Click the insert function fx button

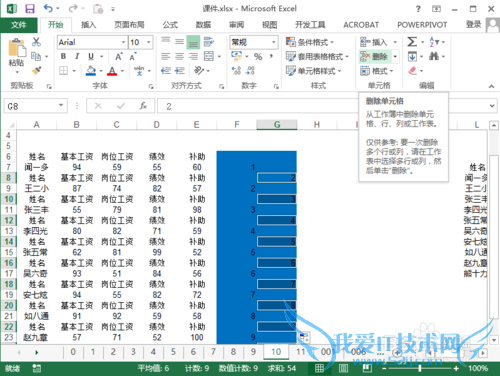143,106
